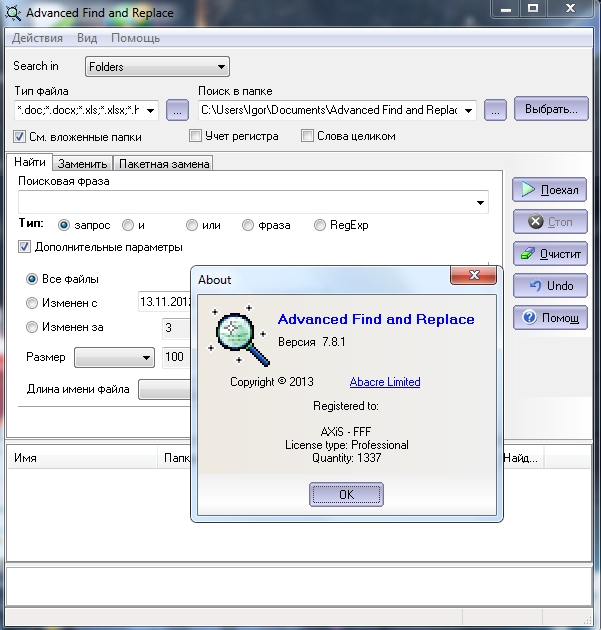Click the Размер value field with 100
The height and width of the screenshot is (630, 601).
tap(176, 357)
